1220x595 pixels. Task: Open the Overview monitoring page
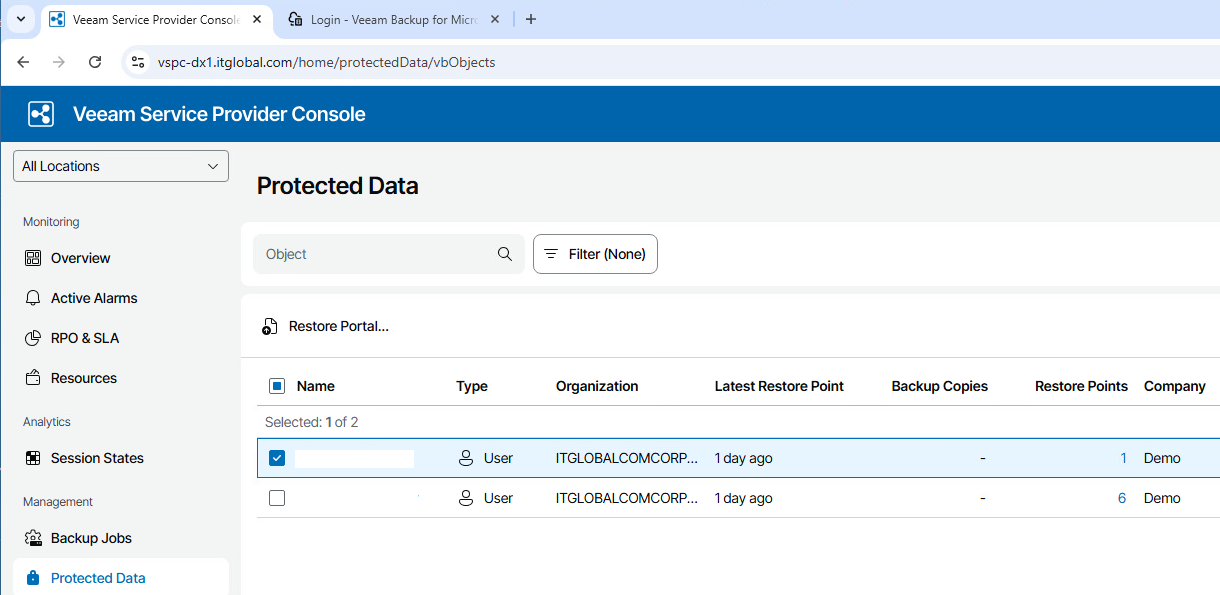coord(80,258)
